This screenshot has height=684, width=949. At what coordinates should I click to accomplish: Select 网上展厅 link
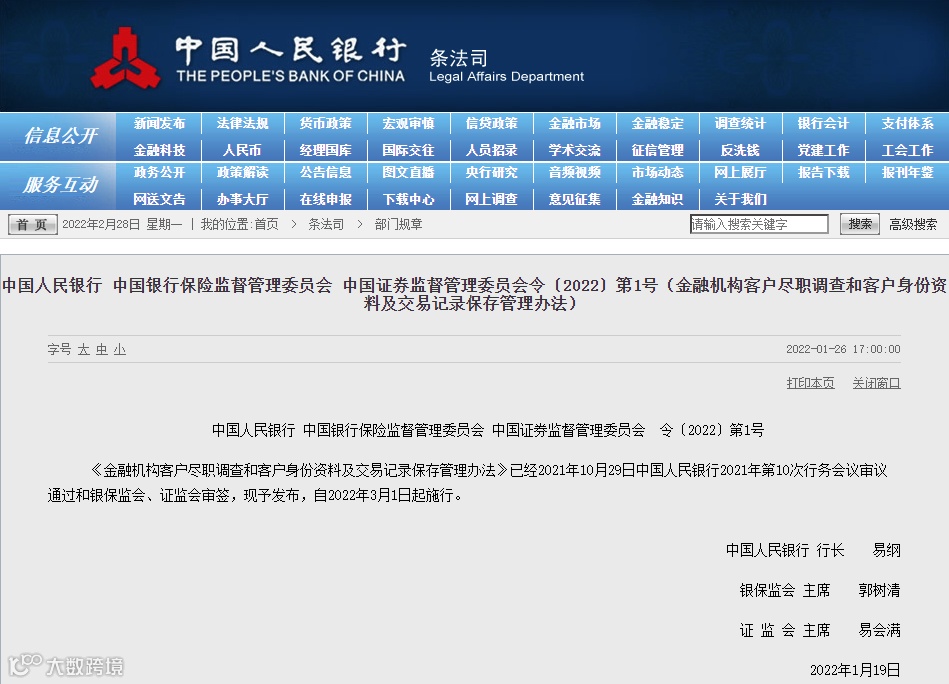(x=740, y=173)
